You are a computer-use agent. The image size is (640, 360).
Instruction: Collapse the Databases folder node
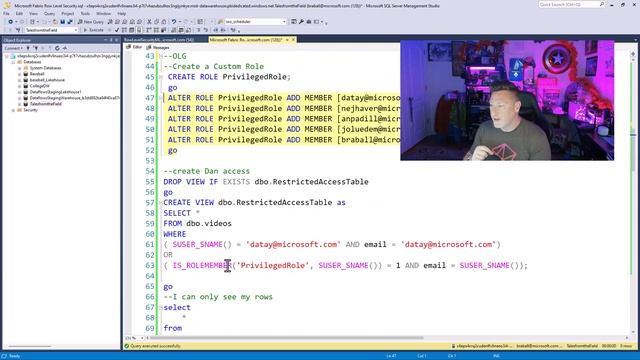[x=13, y=62]
